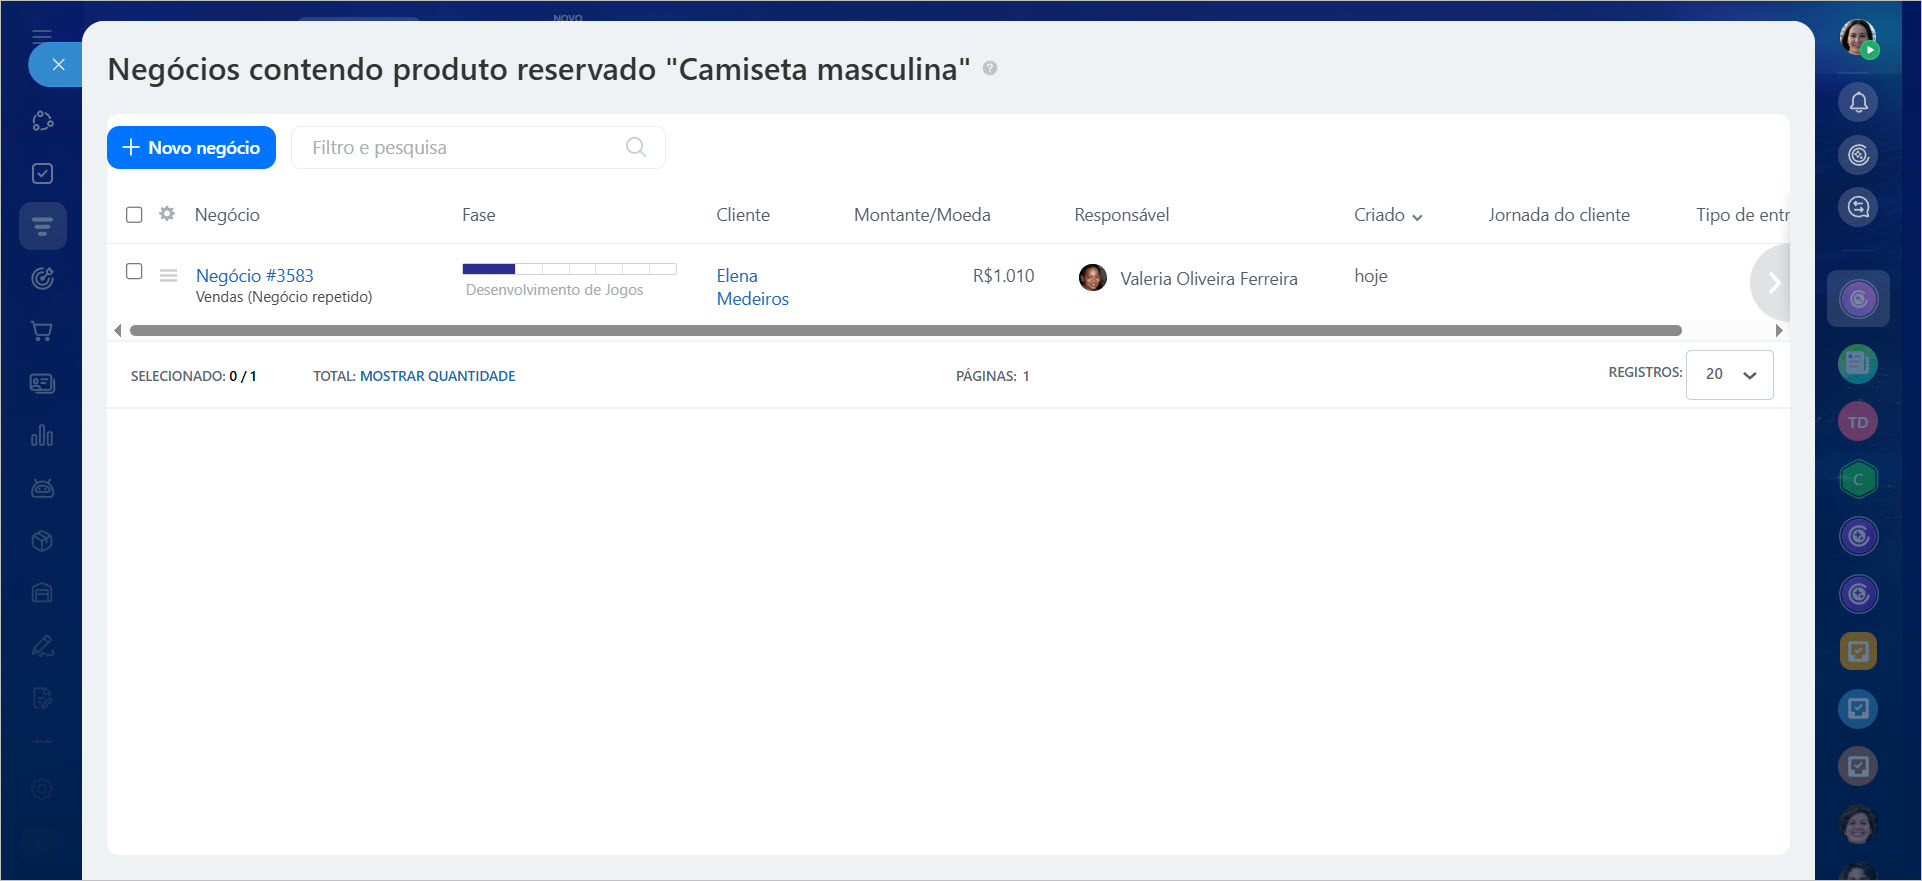Open row actions menu for Negócio #3583

point(168,275)
